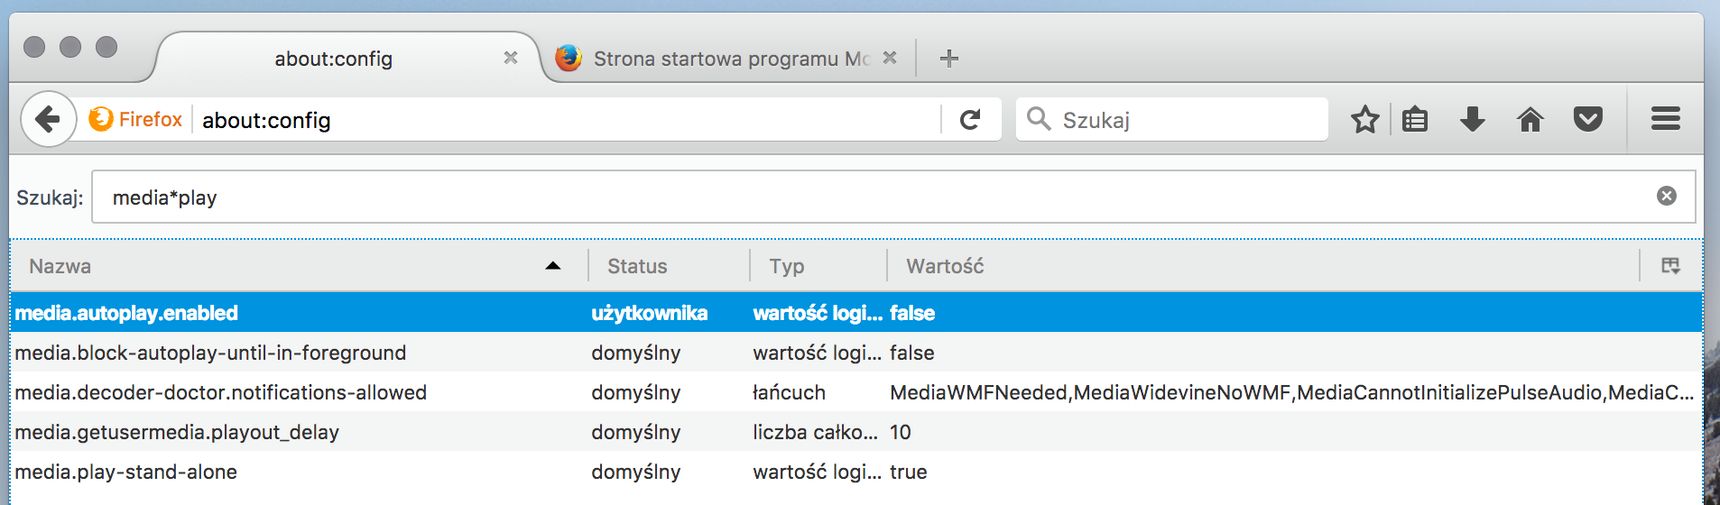The height and width of the screenshot is (505, 1720).
Task: Sort by the Typ column header
Action: [x=818, y=266]
